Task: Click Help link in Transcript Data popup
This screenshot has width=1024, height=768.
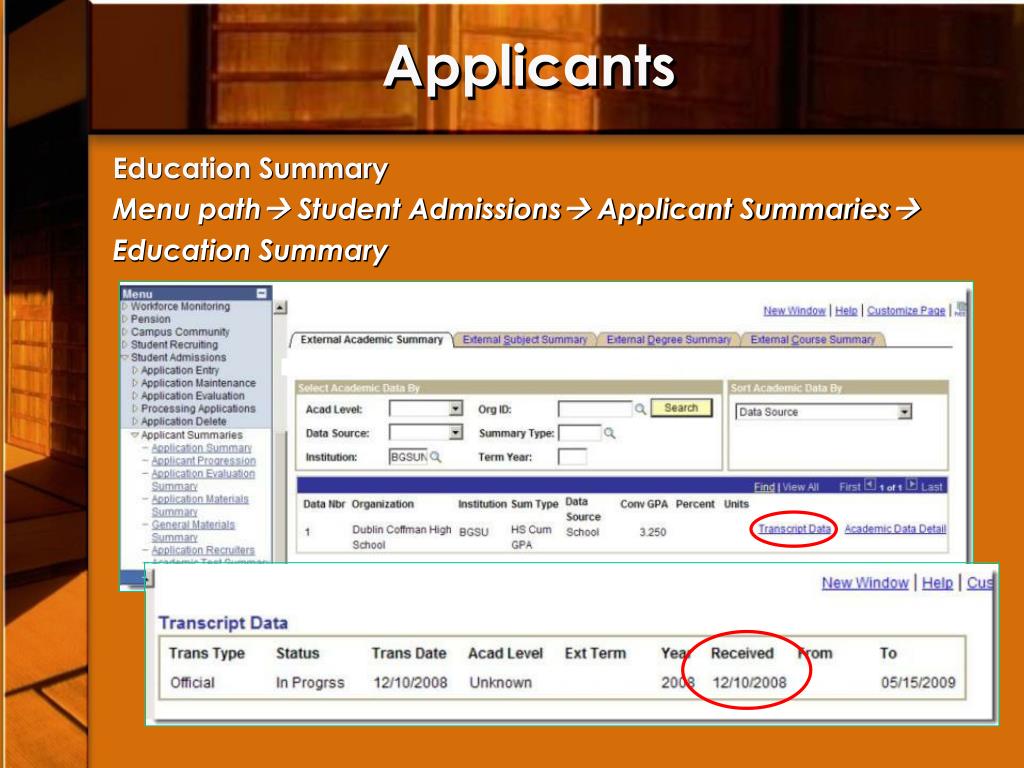Action: point(937,583)
